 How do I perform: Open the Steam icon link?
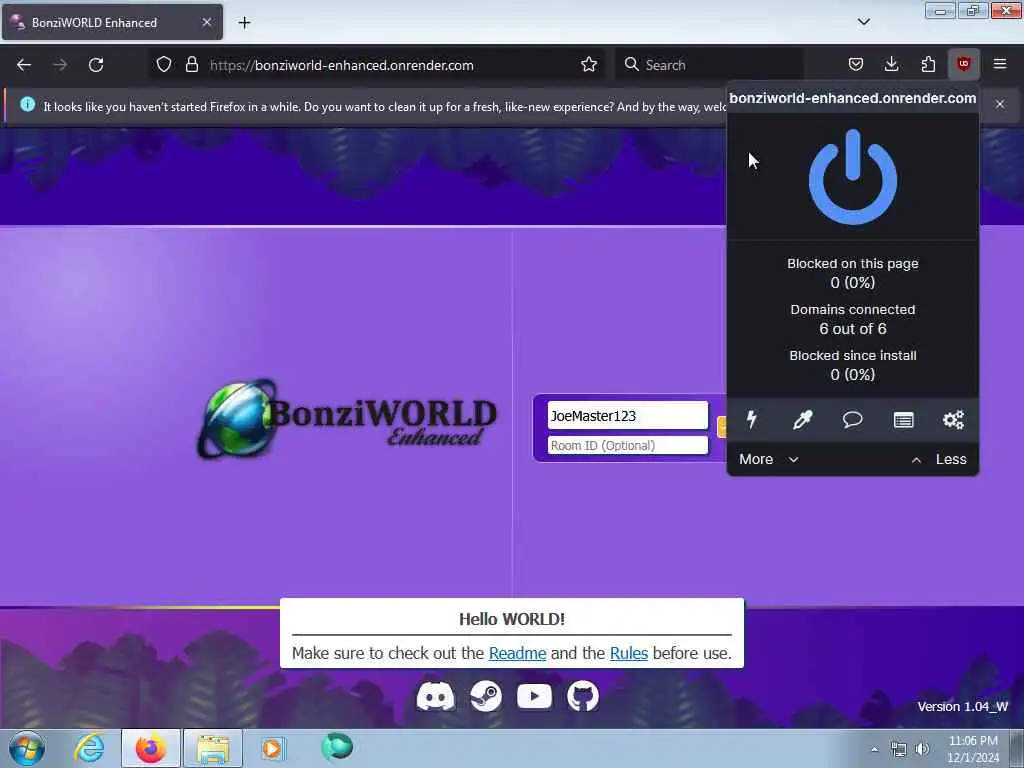pyautogui.click(x=486, y=696)
